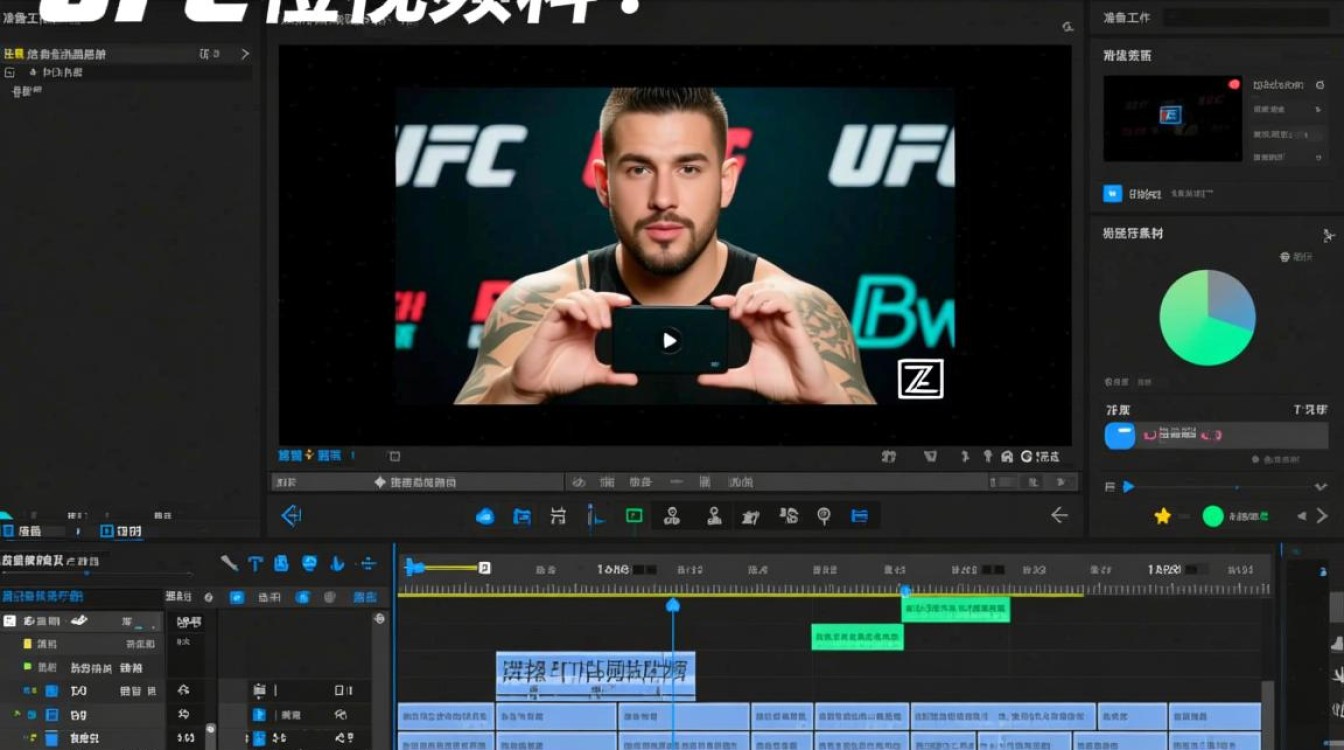
Task: Toggle the white checkbox on the first track row
Action: (9, 621)
